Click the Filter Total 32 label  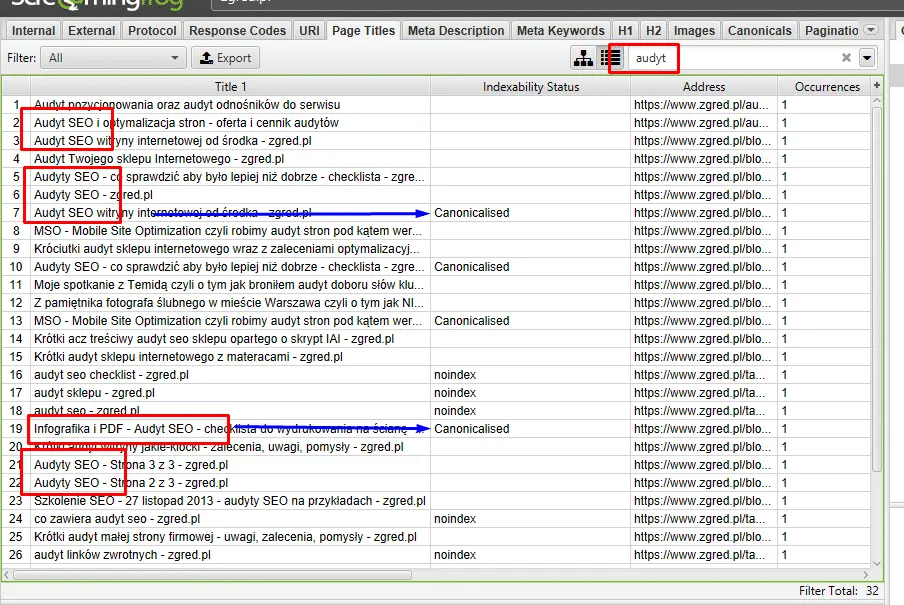click(838, 591)
